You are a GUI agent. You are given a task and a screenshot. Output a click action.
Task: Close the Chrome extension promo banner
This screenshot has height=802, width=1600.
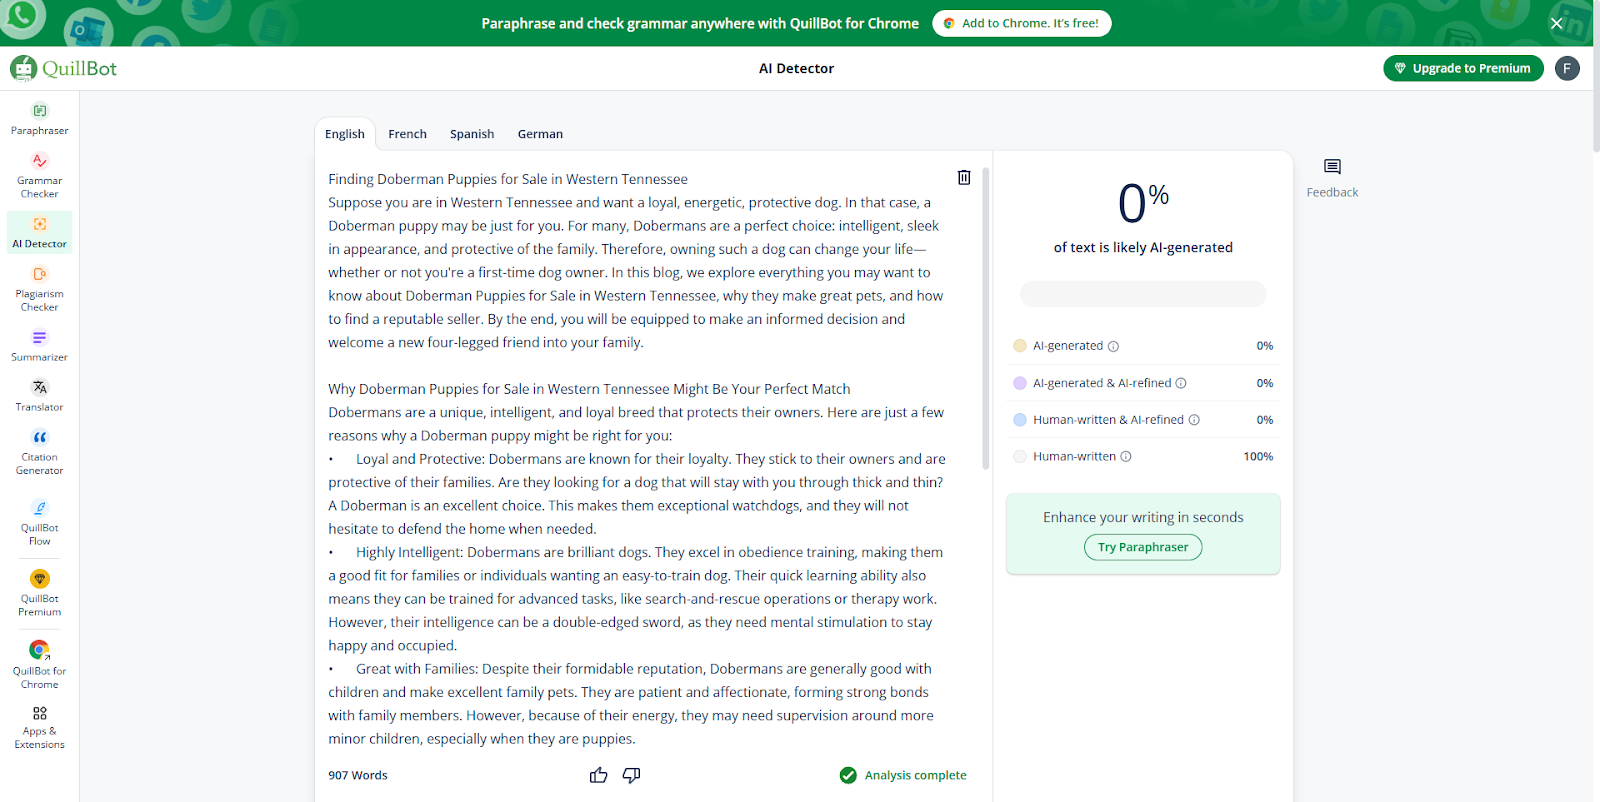coord(1556,23)
